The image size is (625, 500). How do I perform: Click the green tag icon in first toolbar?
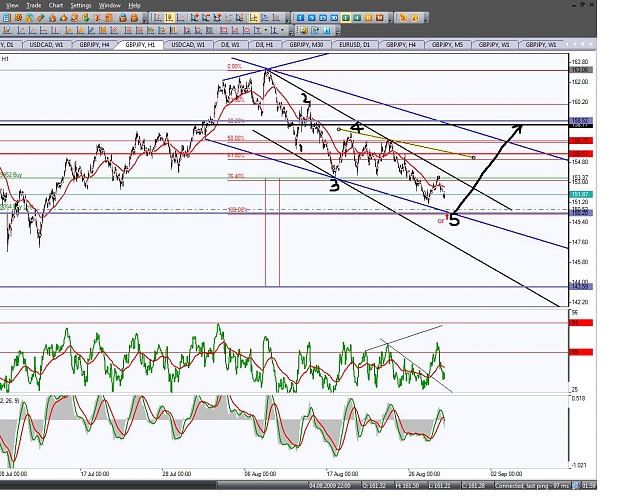(x=41, y=18)
